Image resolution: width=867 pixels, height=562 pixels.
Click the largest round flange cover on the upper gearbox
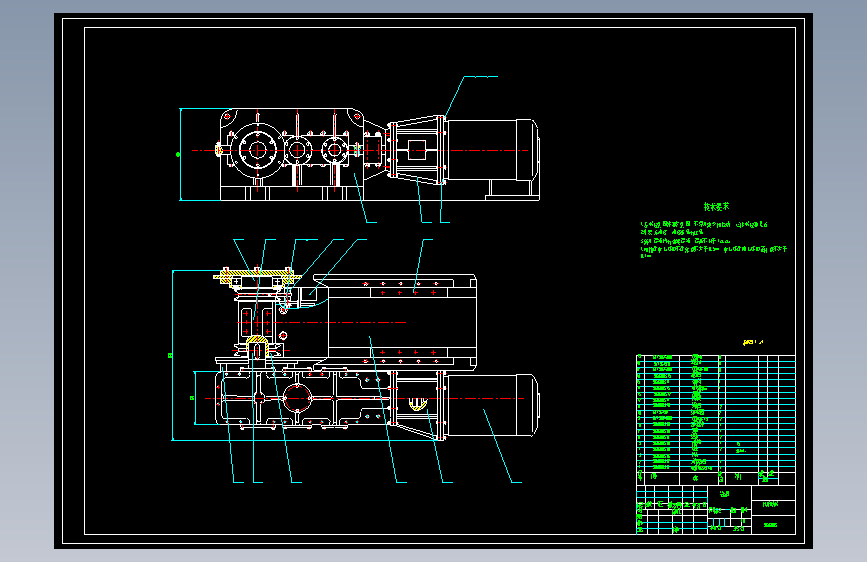(x=257, y=150)
